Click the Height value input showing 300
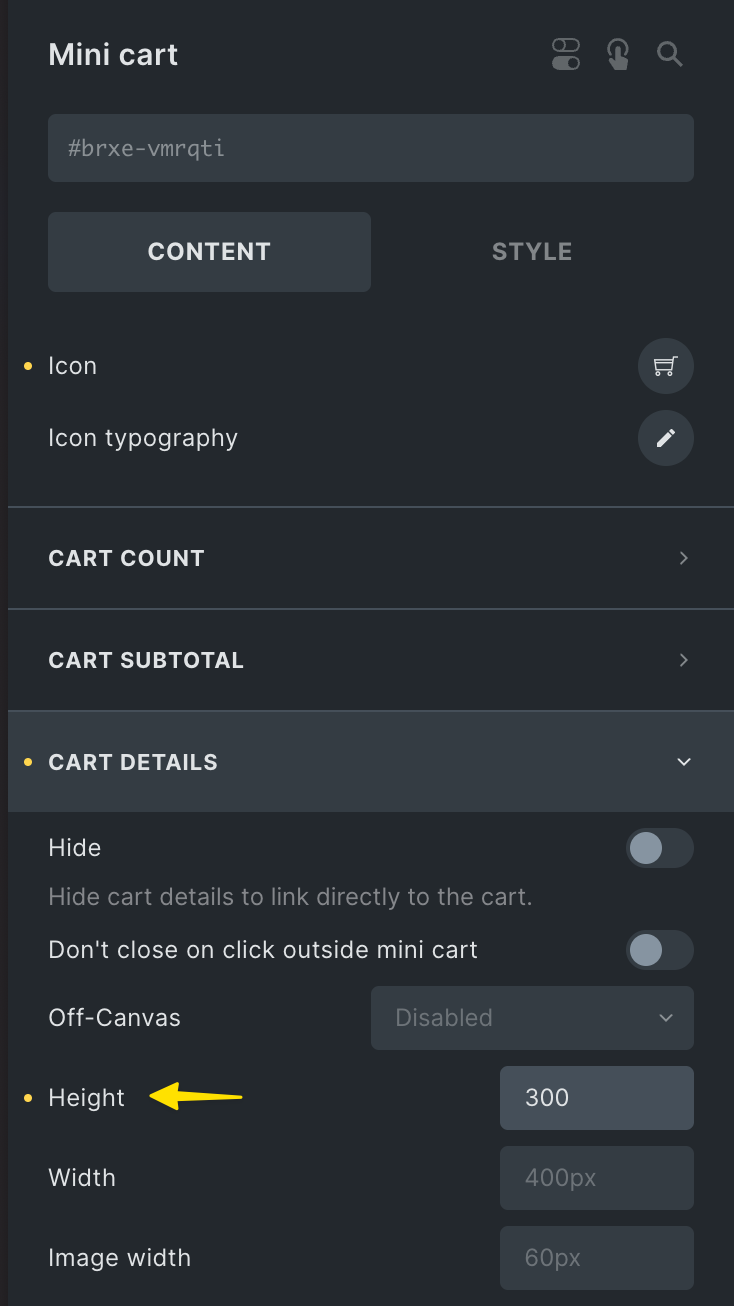The width and height of the screenshot is (734, 1306). click(596, 1097)
